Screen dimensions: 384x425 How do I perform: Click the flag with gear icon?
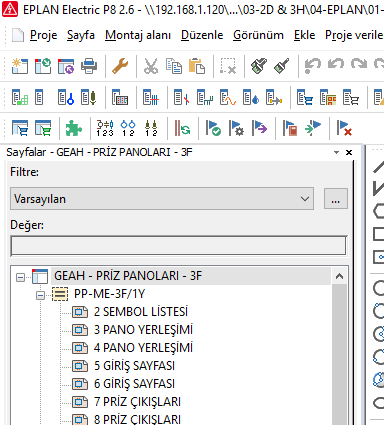pos(236,128)
